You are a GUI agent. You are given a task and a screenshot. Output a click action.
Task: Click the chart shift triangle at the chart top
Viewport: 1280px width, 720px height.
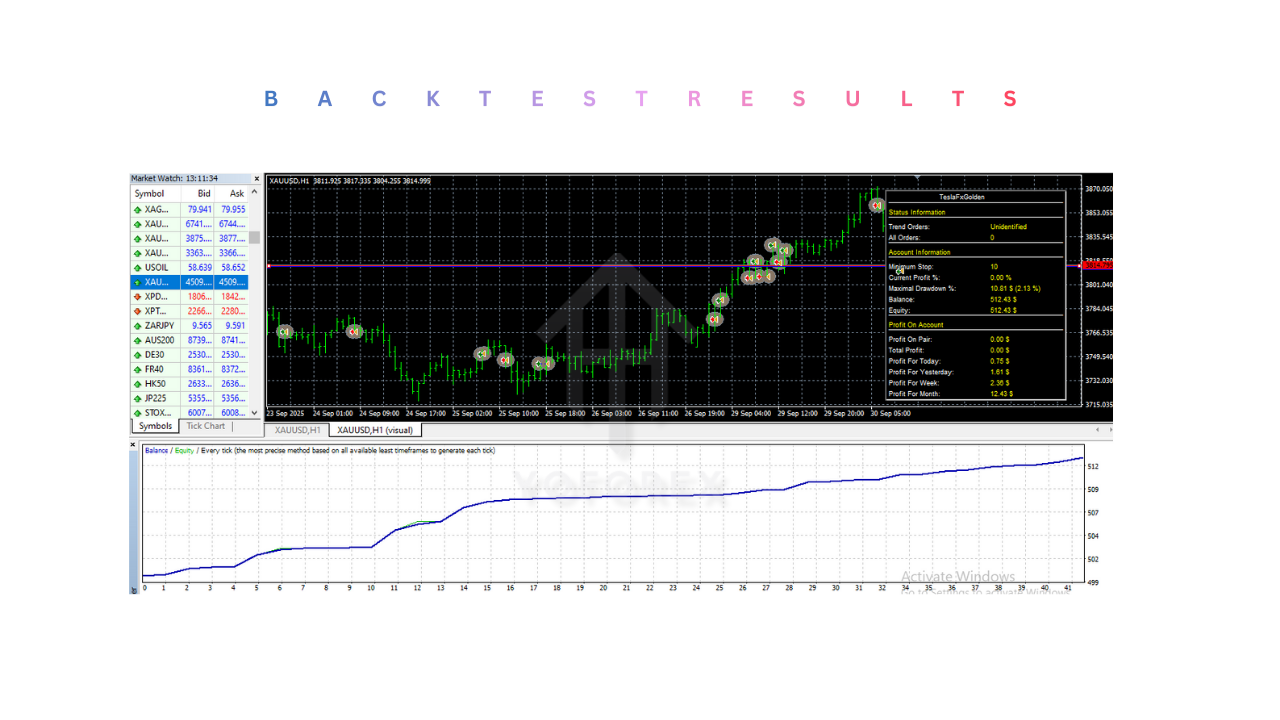(x=917, y=179)
